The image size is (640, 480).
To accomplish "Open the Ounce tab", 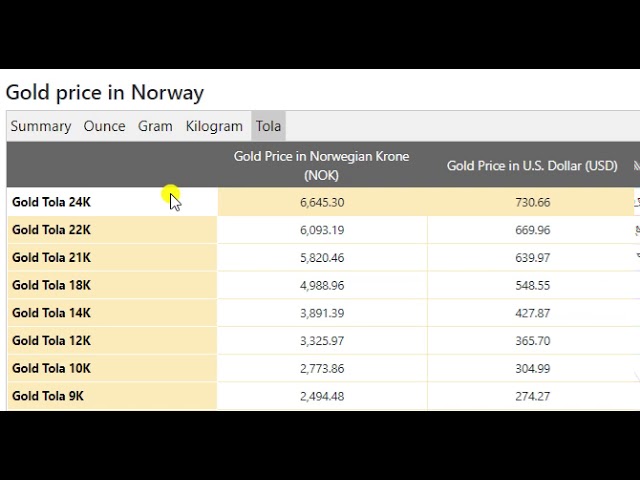I will pos(105,126).
